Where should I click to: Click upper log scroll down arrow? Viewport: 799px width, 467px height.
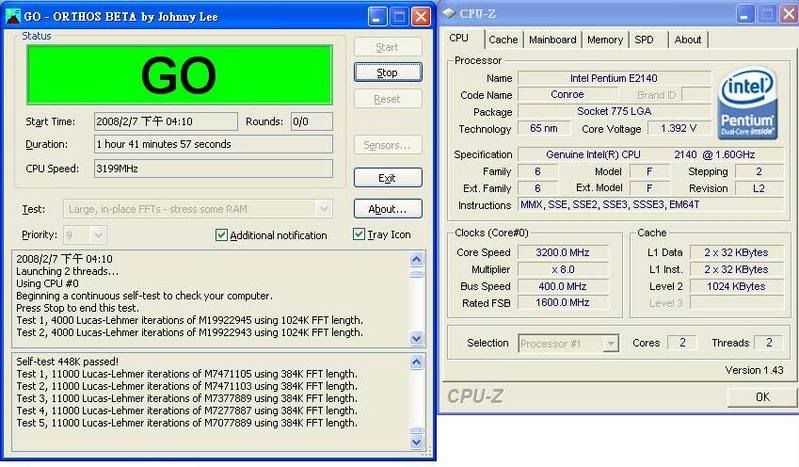[416, 339]
